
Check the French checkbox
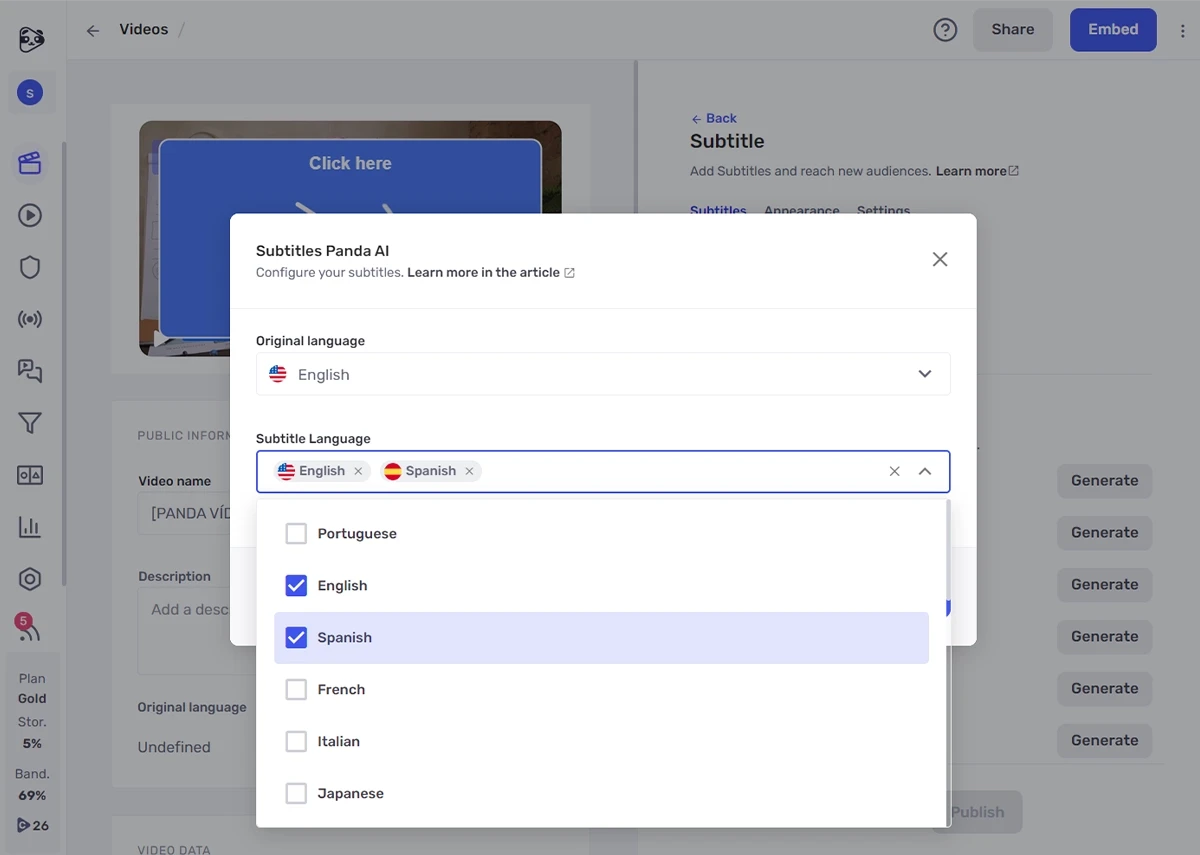pos(296,690)
